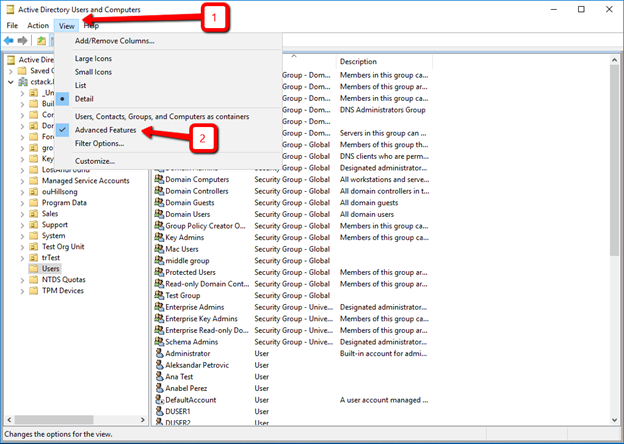Click the Up one level folder icon
Viewport: 624px width, 444px height.
pos(41,40)
